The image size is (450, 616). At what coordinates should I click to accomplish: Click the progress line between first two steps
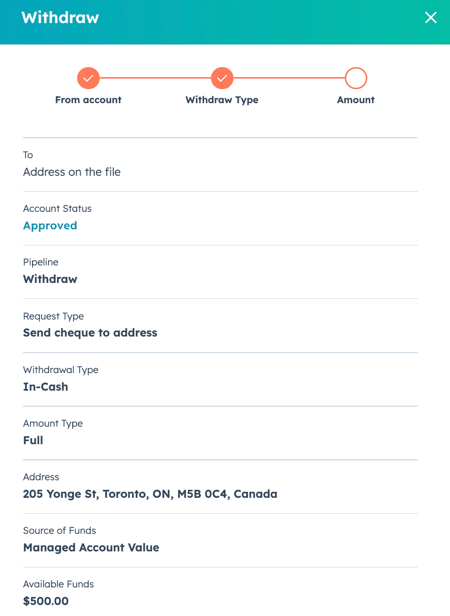click(x=155, y=78)
